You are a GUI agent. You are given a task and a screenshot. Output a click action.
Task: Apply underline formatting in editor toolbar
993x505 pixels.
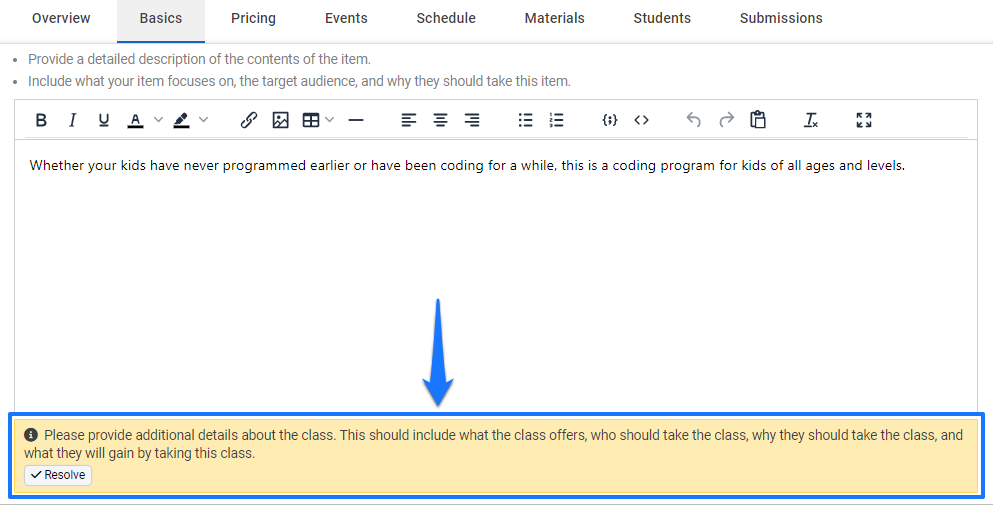(104, 120)
